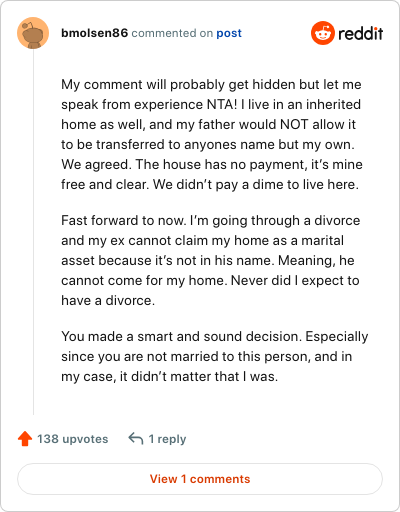
Task: Click the final line "my case, it didn't matter"
Action: coord(169,377)
